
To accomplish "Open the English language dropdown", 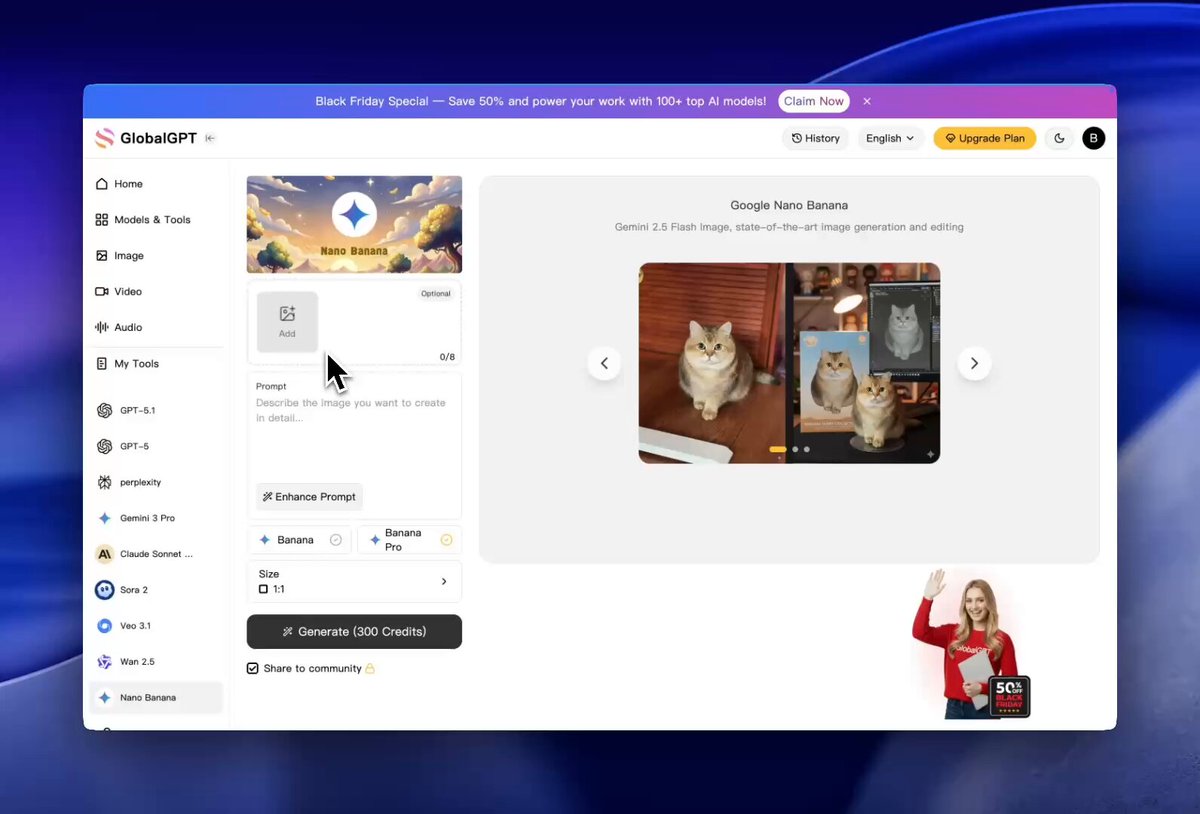I will click(890, 138).
